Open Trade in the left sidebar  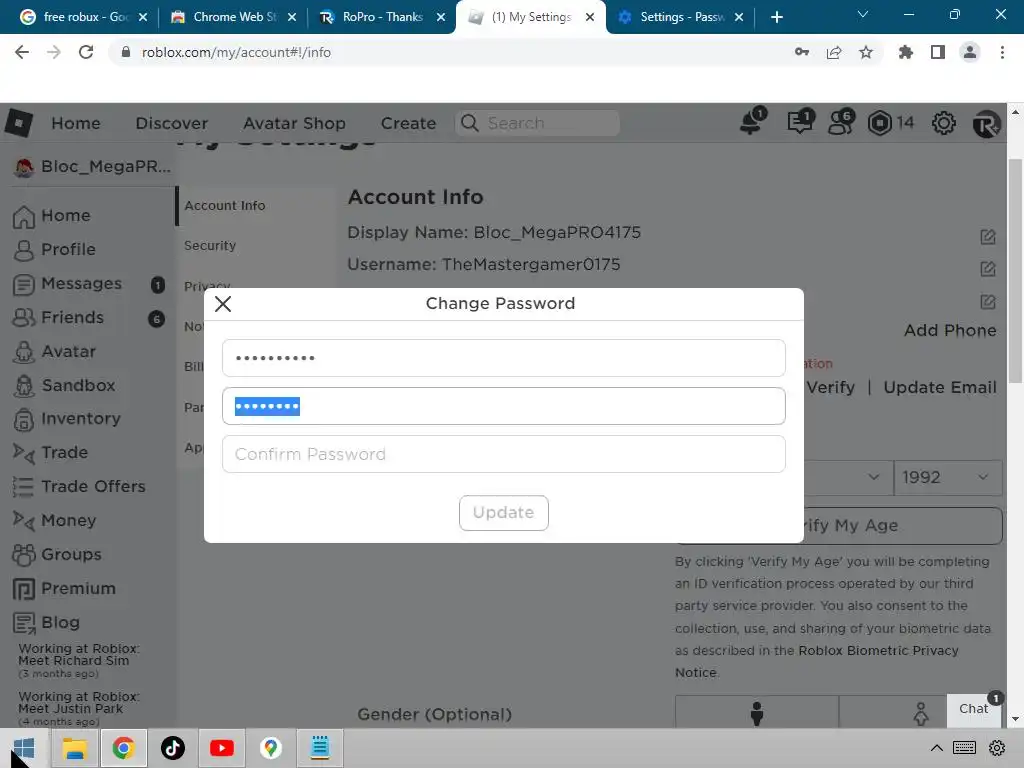pyautogui.click(x=50, y=453)
